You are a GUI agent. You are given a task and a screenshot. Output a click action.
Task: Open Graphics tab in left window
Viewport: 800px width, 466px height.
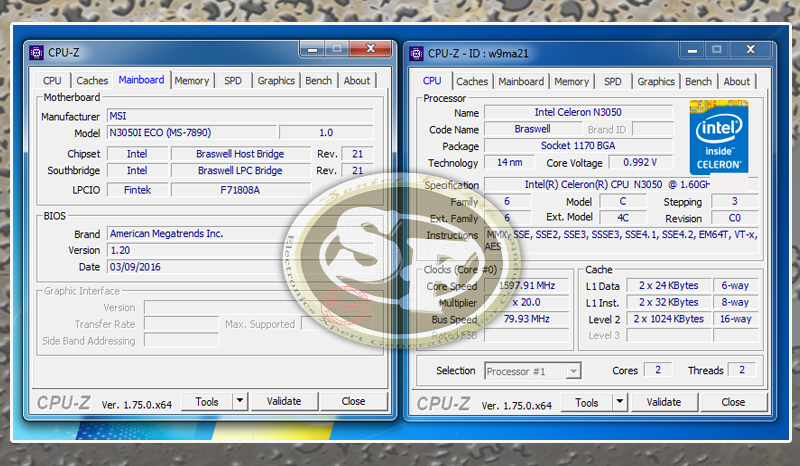276,81
